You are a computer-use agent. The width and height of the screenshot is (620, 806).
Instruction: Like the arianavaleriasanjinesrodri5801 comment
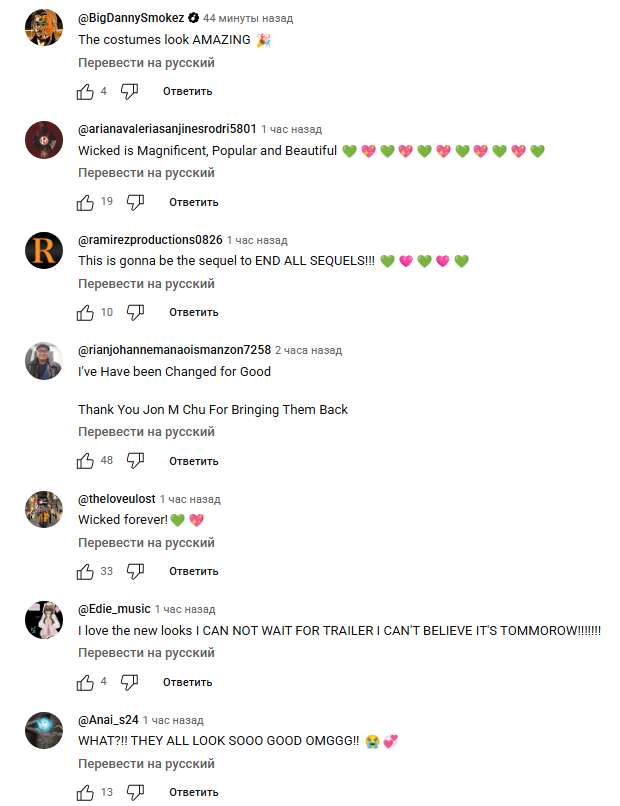pyautogui.click(x=85, y=203)
